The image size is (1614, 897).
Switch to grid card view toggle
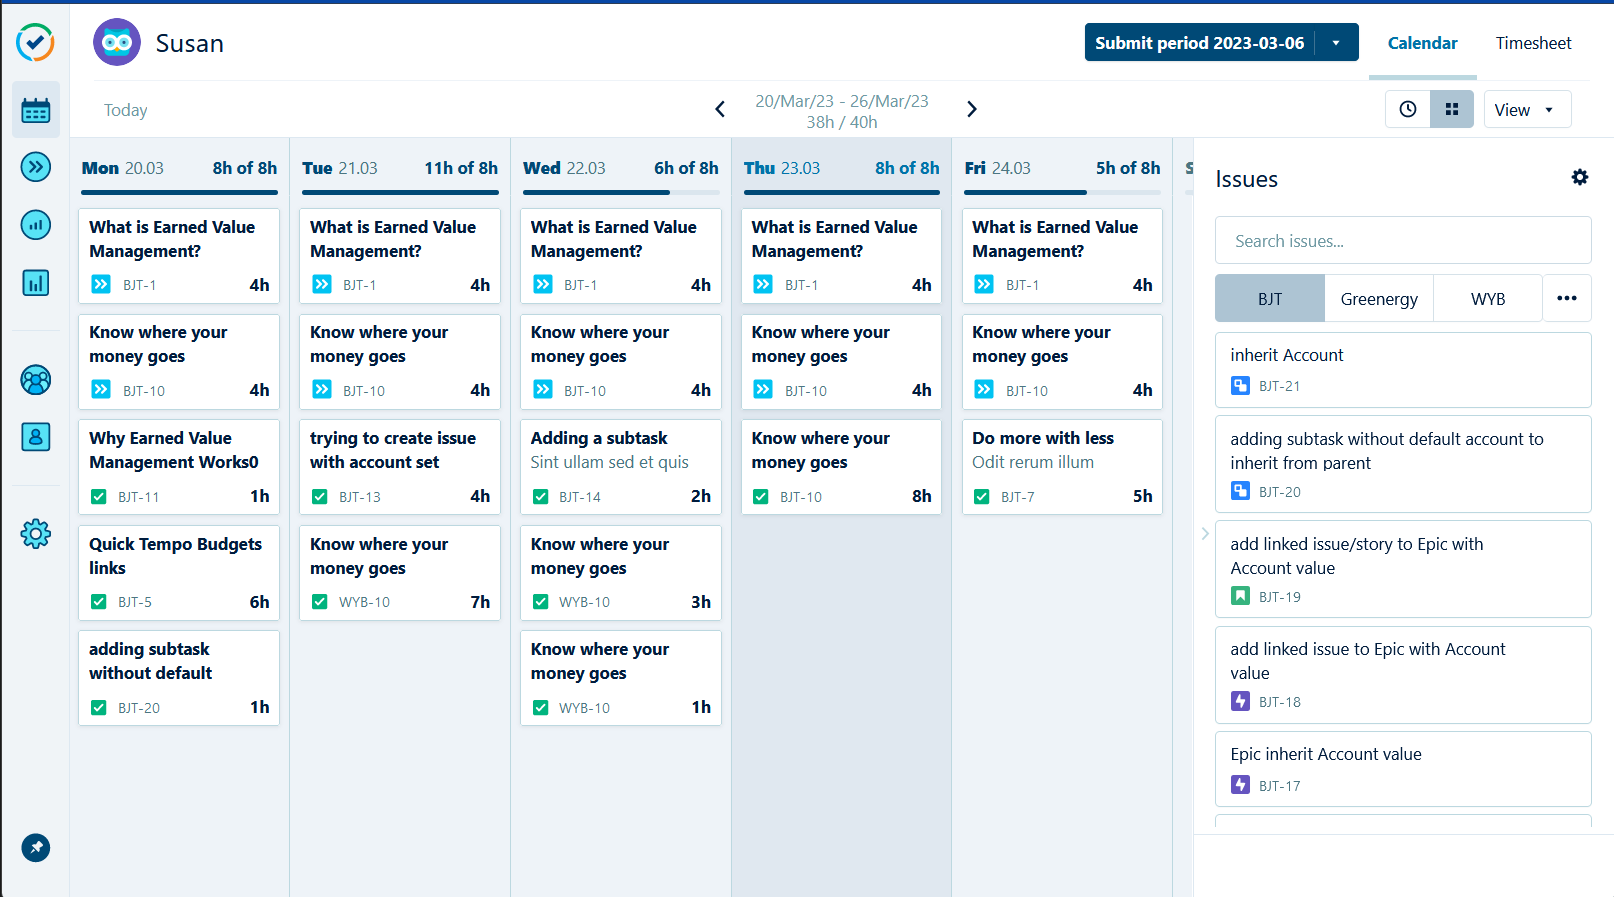(x=1452, y=109)
